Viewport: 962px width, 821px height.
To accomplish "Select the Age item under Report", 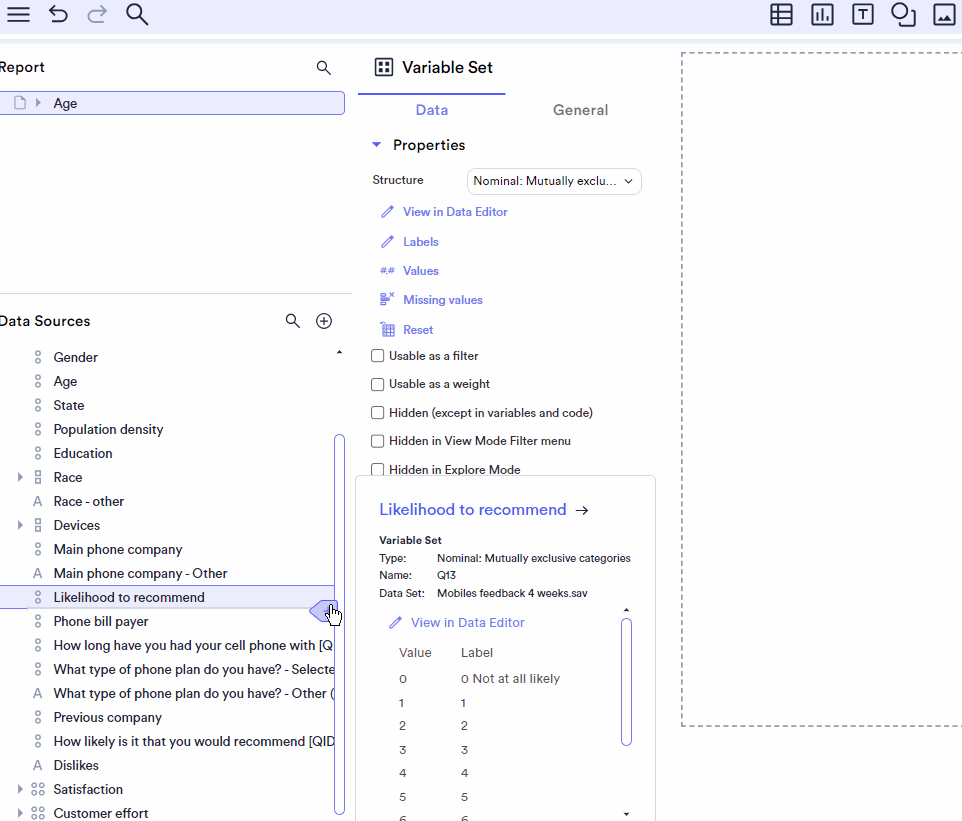I will coord(65,103).
